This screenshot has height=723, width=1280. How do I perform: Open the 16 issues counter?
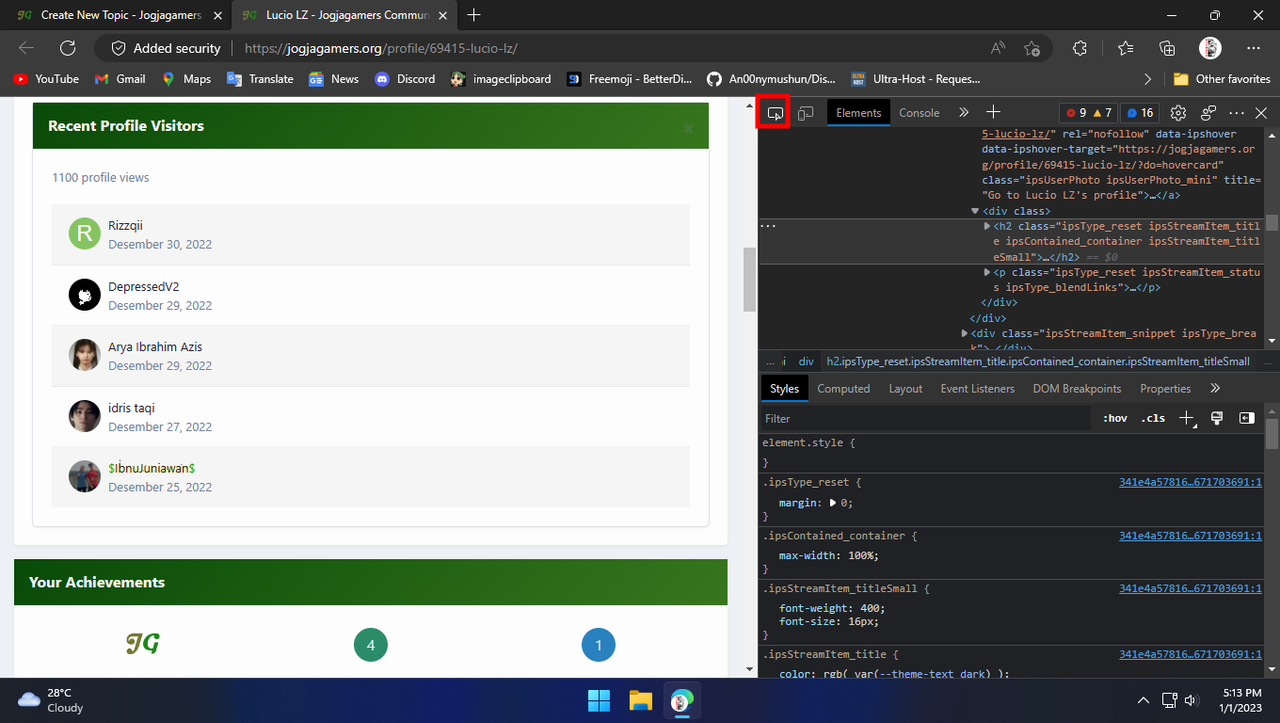pos(1139,113)
